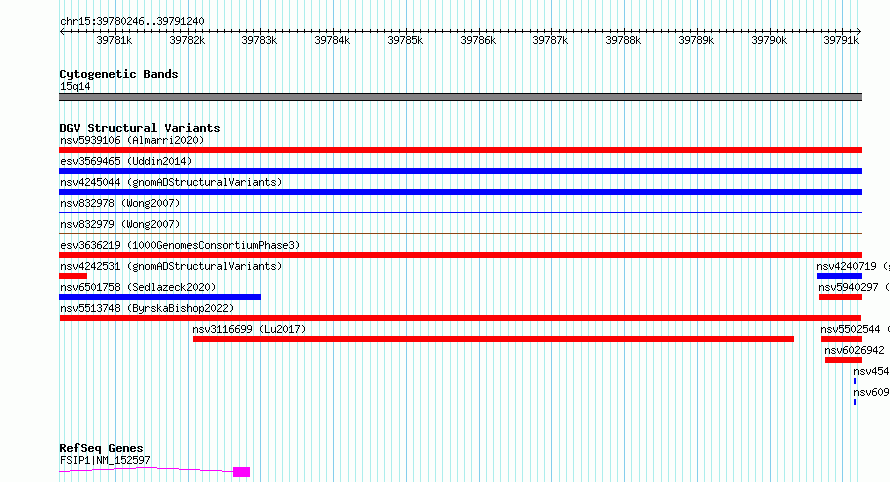Viewport: 890px width, 482px height.
Task: Click the gray 15q14 cytogenetic band bar
Action: (x=460, y=97)
